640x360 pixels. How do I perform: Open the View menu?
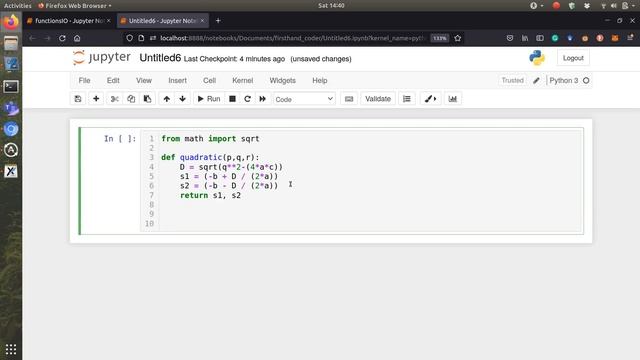(144, 80)
